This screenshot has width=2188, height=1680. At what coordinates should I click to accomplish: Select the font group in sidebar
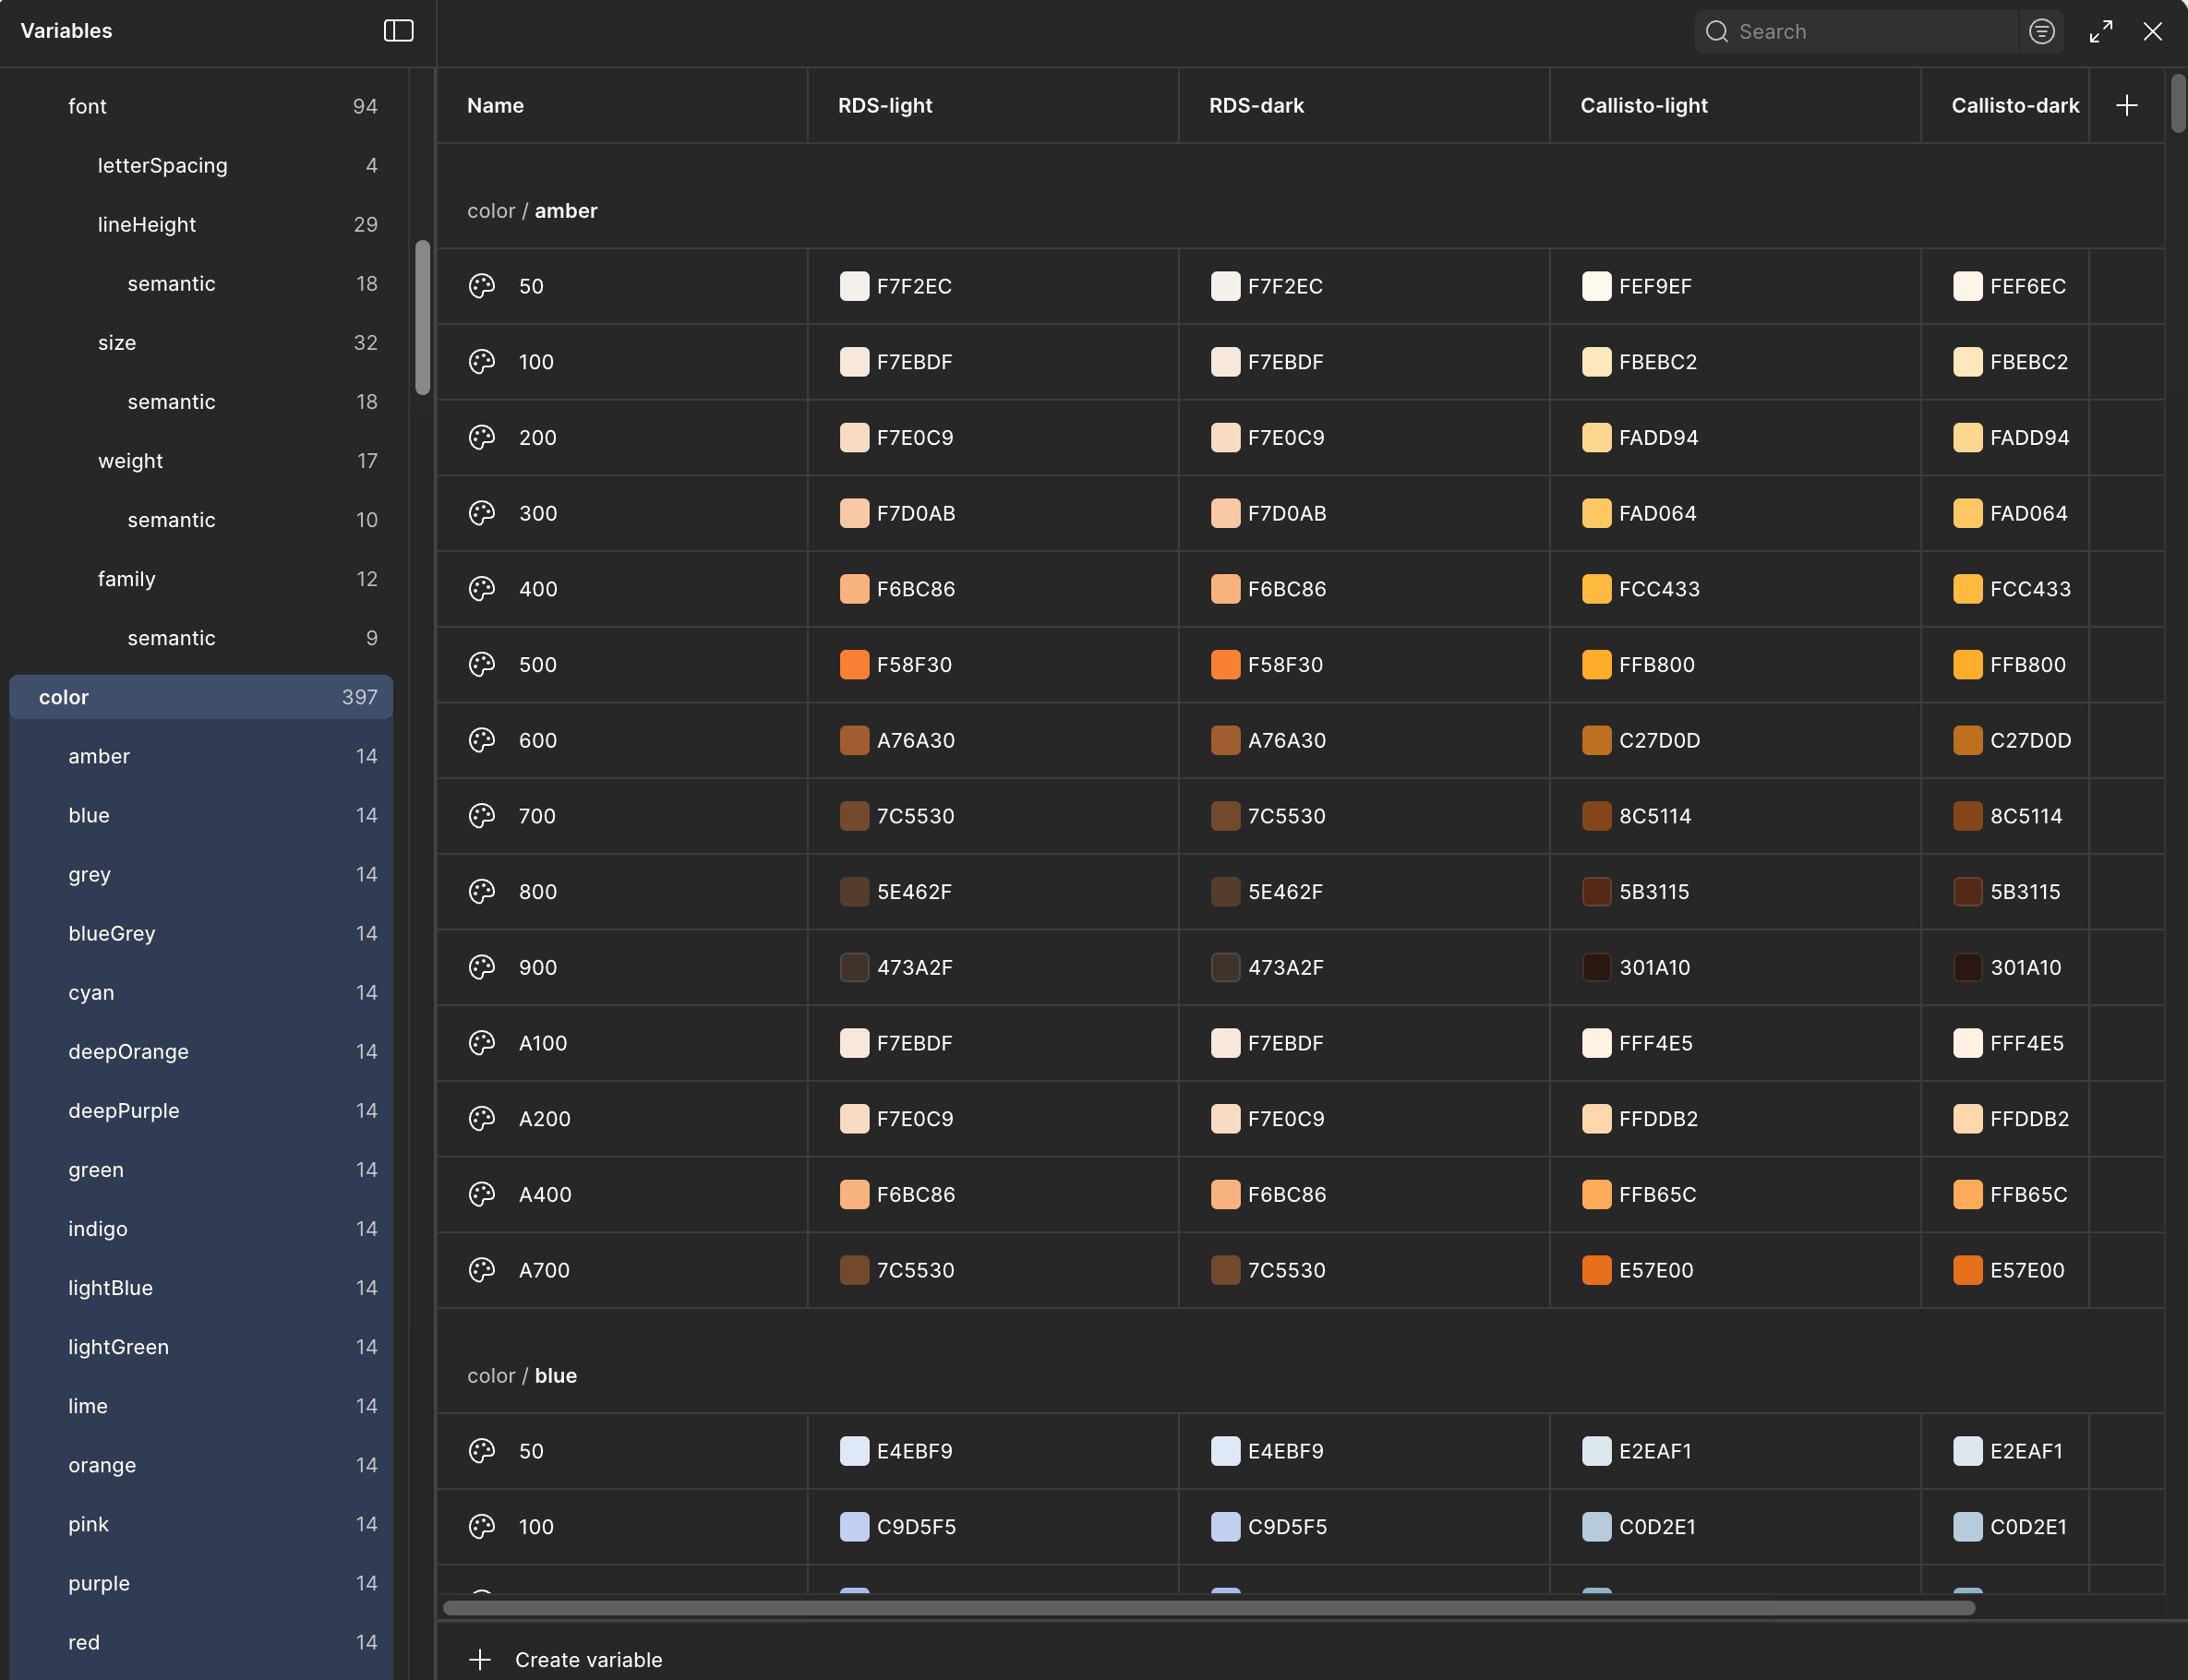click(x=87, y=106)
